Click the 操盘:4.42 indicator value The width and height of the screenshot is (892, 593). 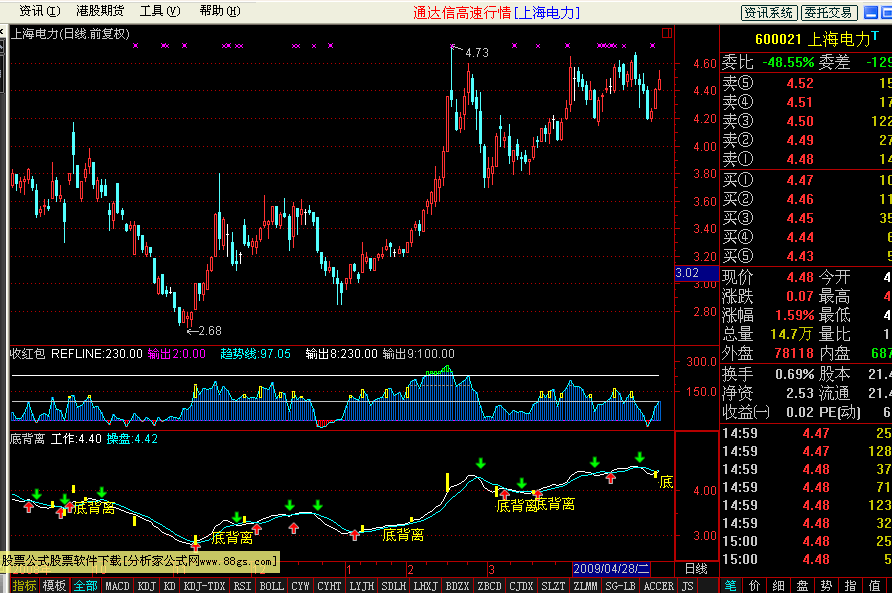[x=132, y=439]
